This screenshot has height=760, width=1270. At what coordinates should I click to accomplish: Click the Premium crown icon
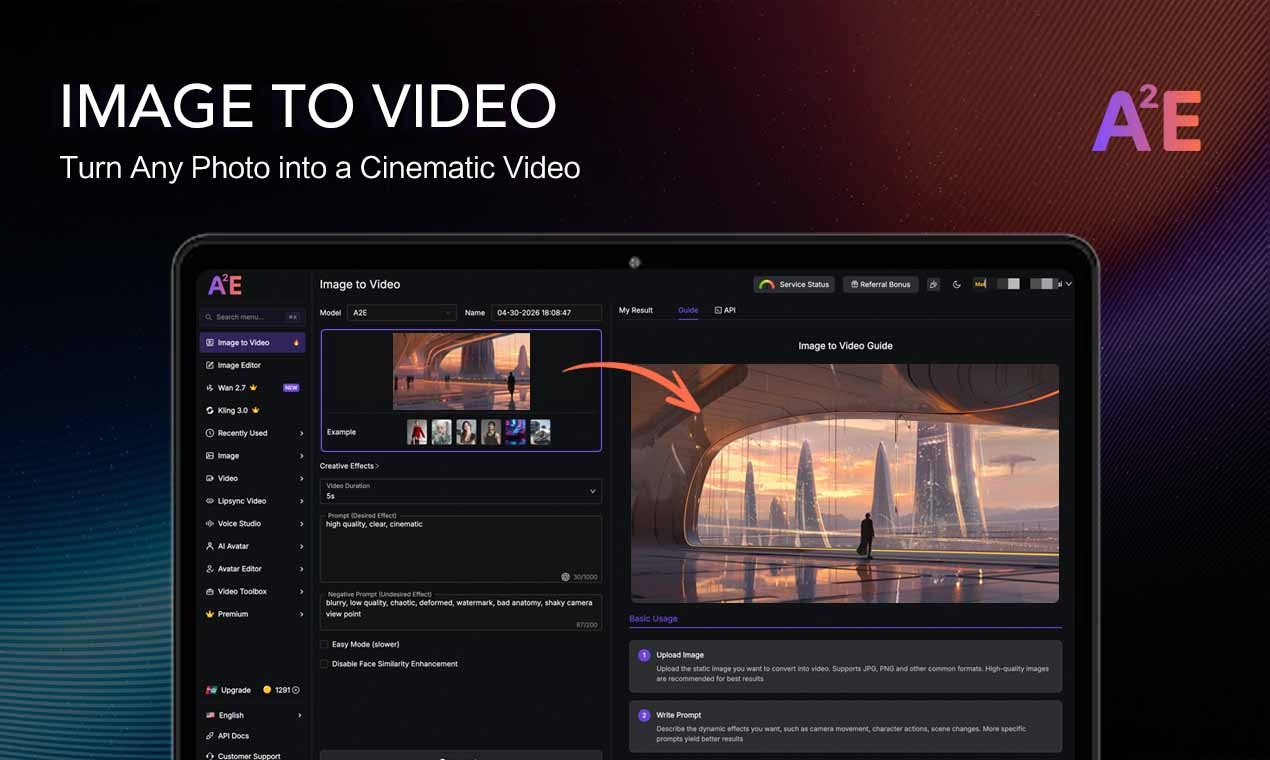(x=209, y=614)
